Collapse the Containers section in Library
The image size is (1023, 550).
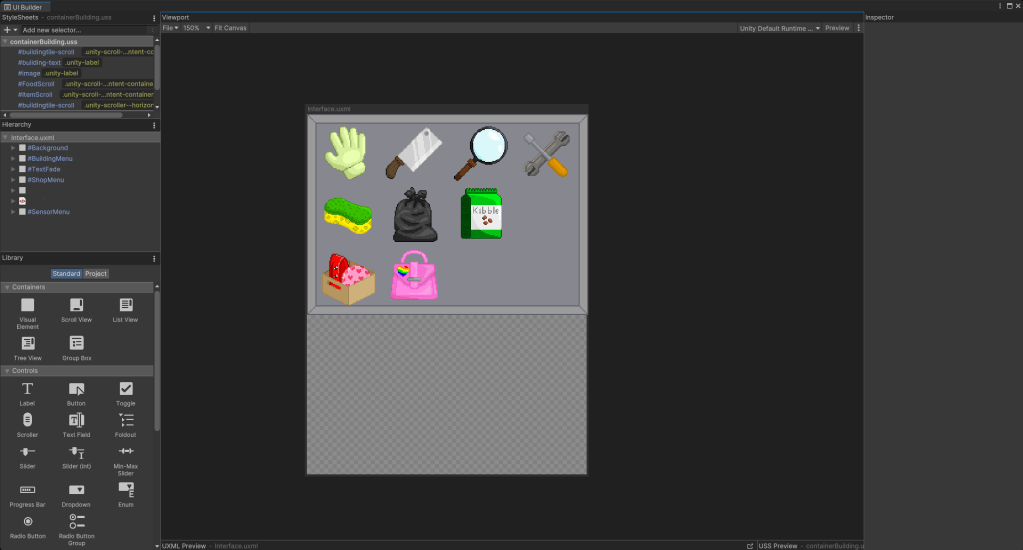(x=7, y=287)
